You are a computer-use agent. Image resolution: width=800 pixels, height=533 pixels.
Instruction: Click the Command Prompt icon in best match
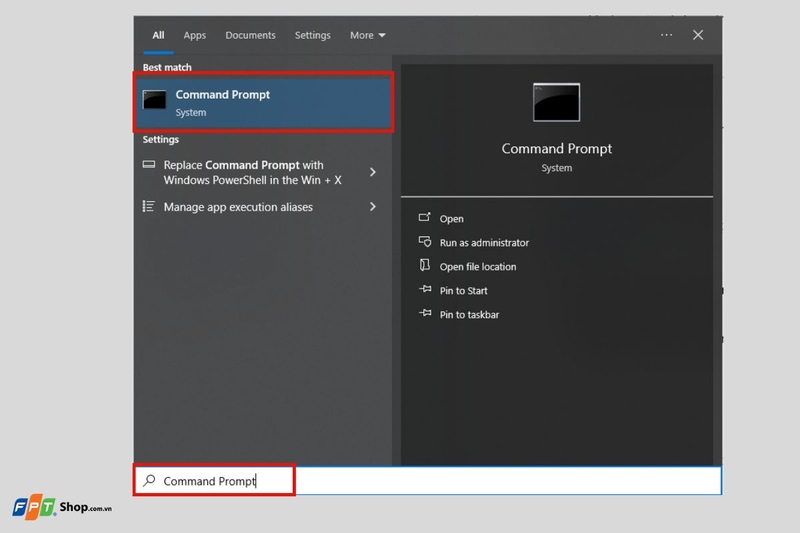(x=154, y=100)
